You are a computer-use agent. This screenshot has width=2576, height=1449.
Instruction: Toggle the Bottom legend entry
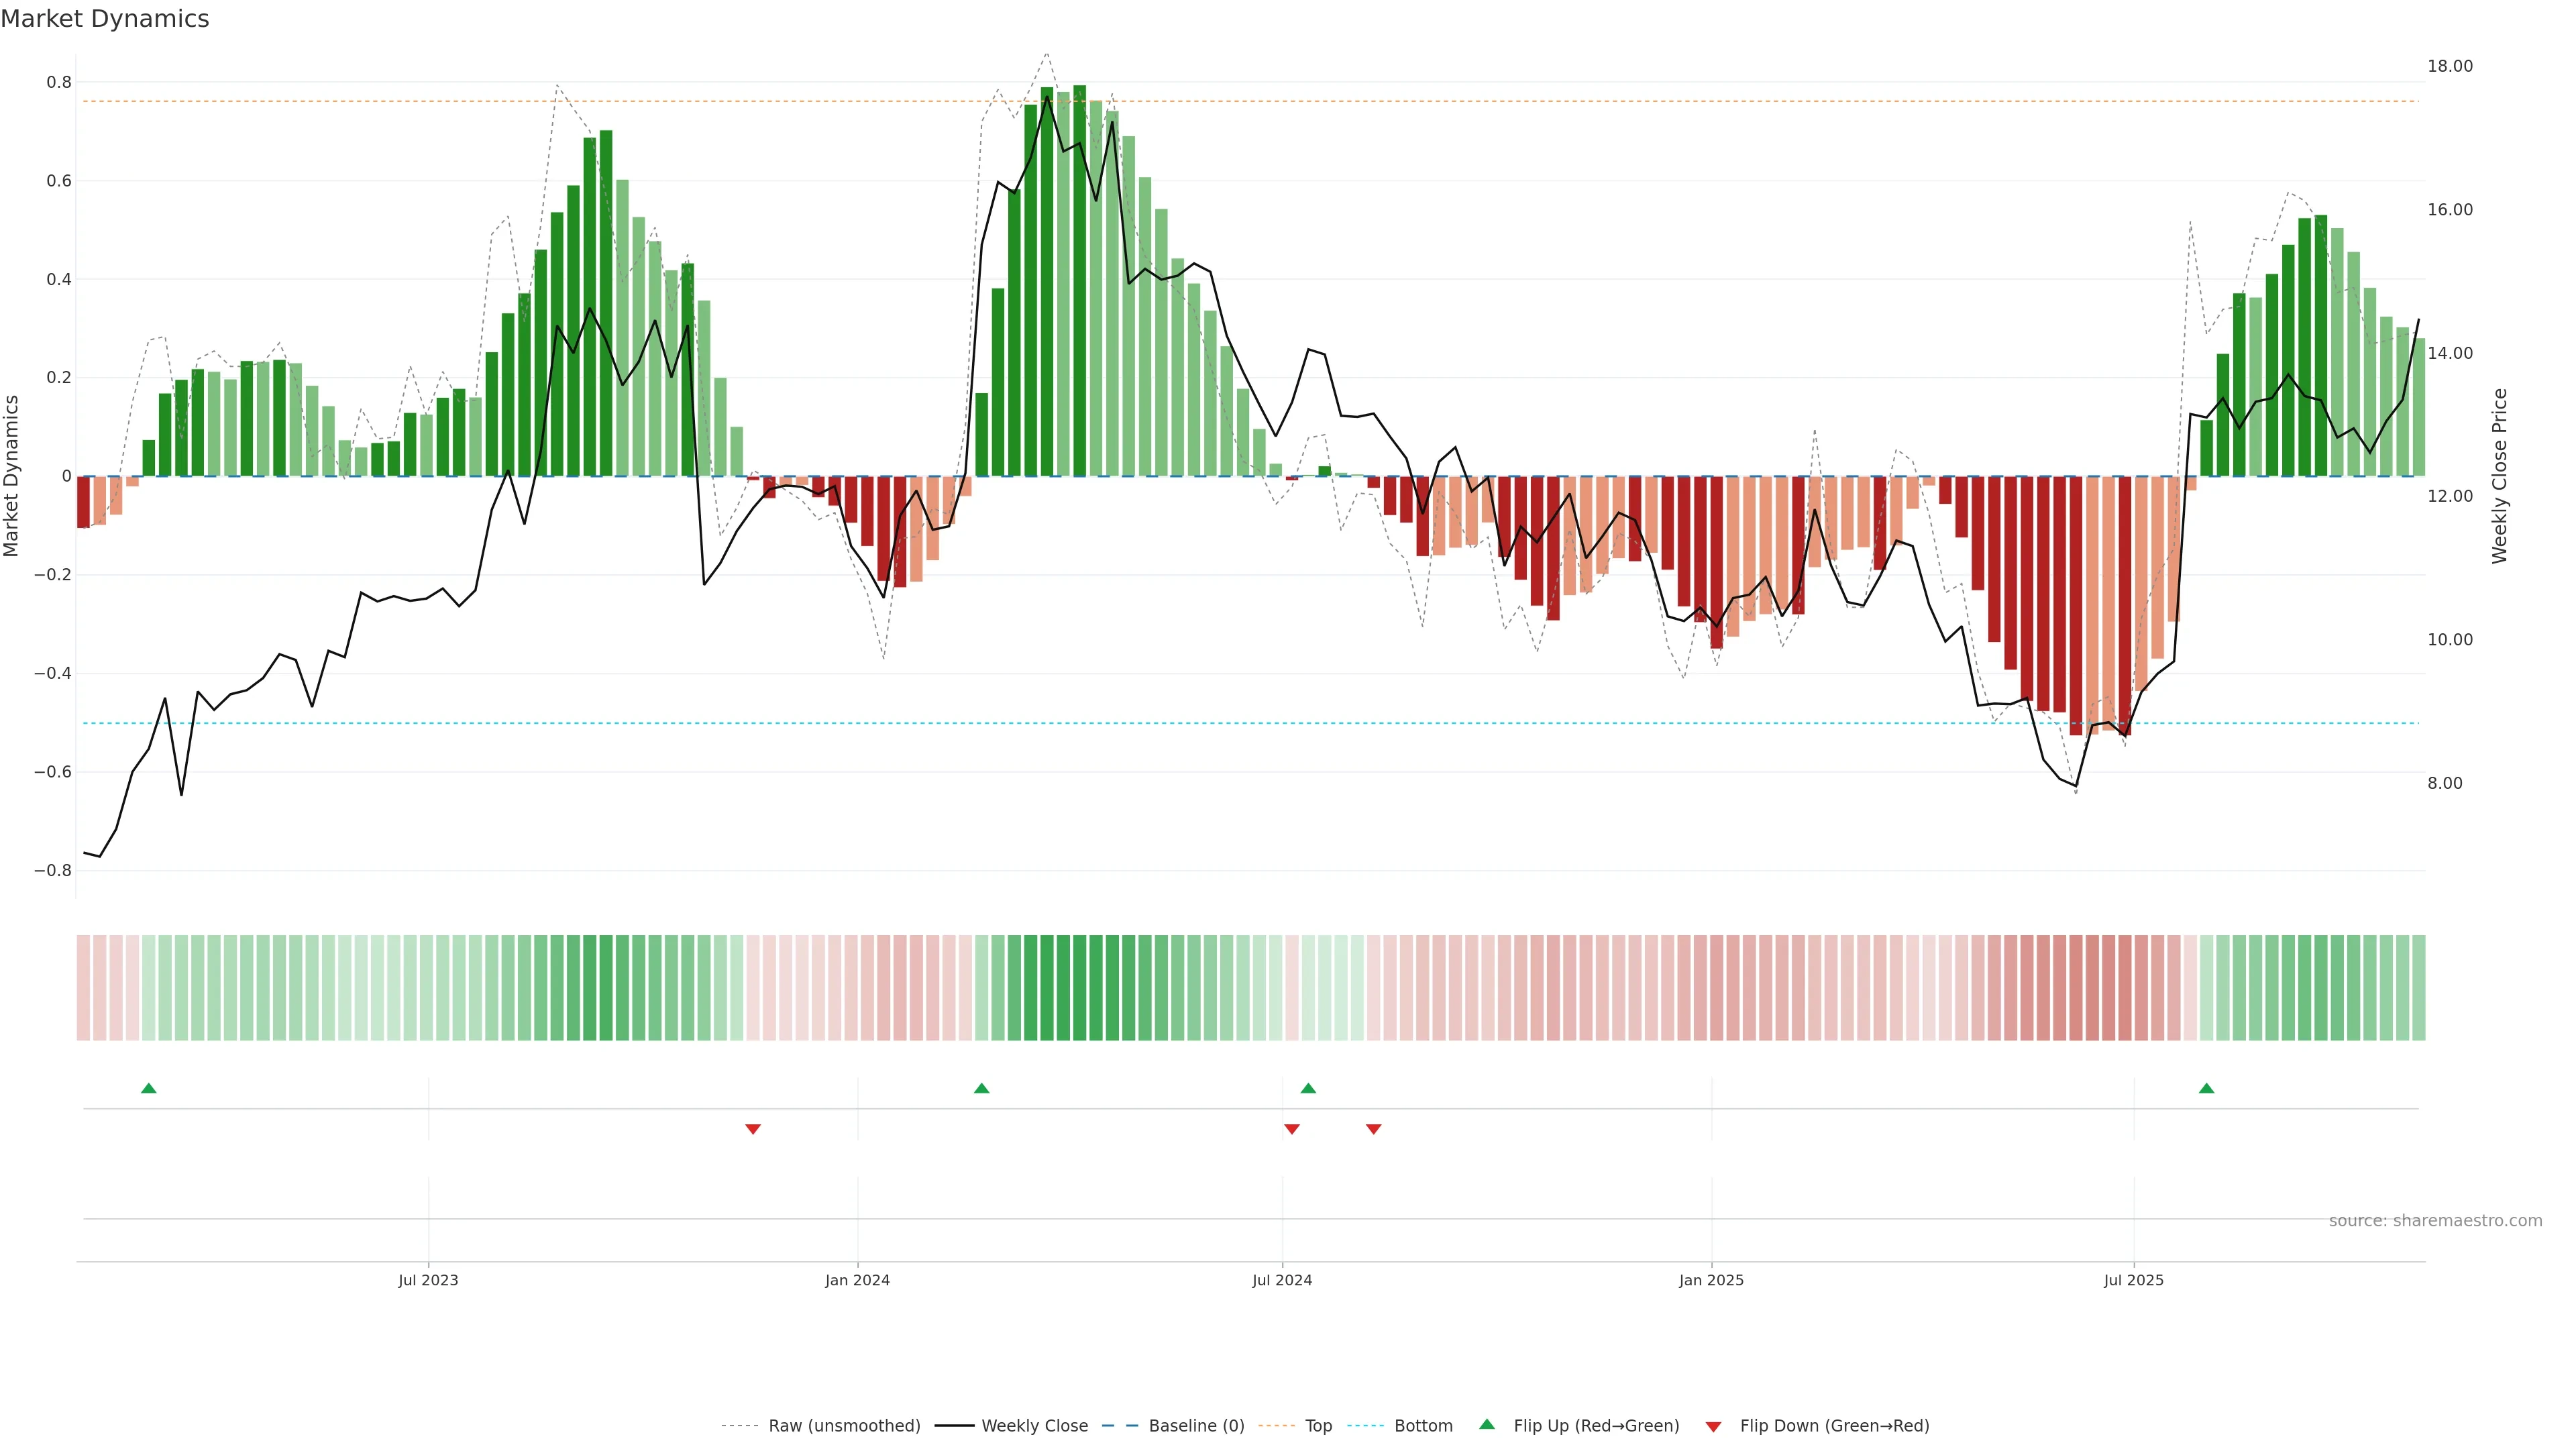click(x=1423, y=1426)
